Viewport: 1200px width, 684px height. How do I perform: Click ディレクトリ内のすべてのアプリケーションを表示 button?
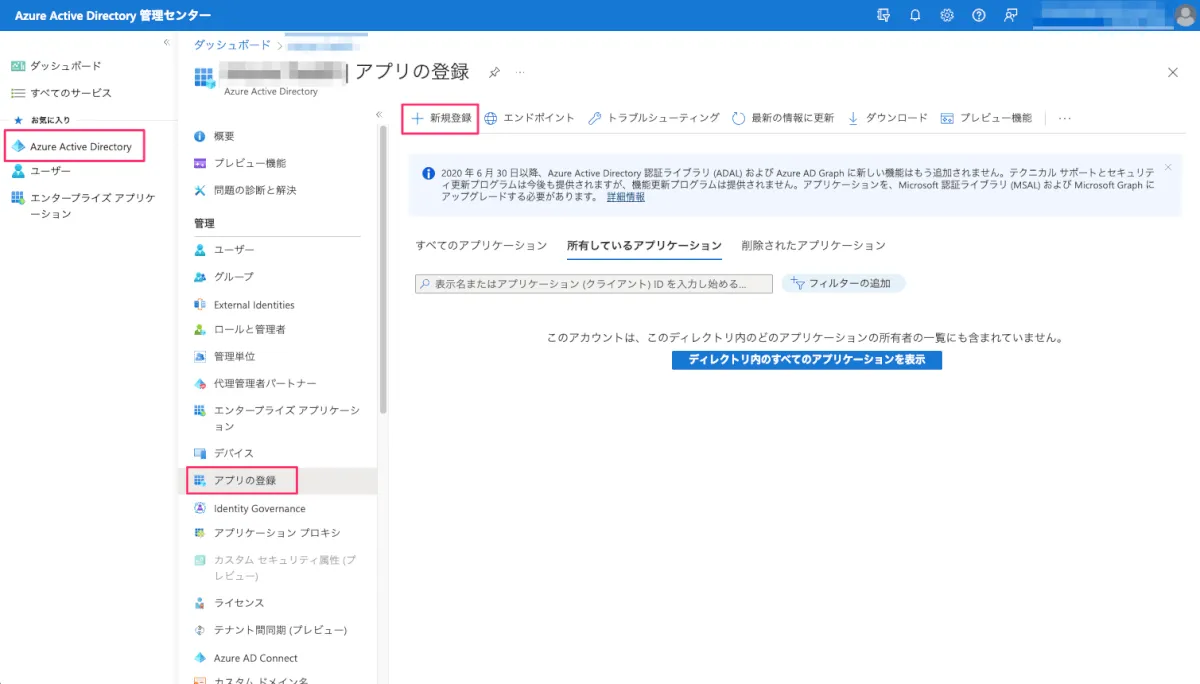806,360
